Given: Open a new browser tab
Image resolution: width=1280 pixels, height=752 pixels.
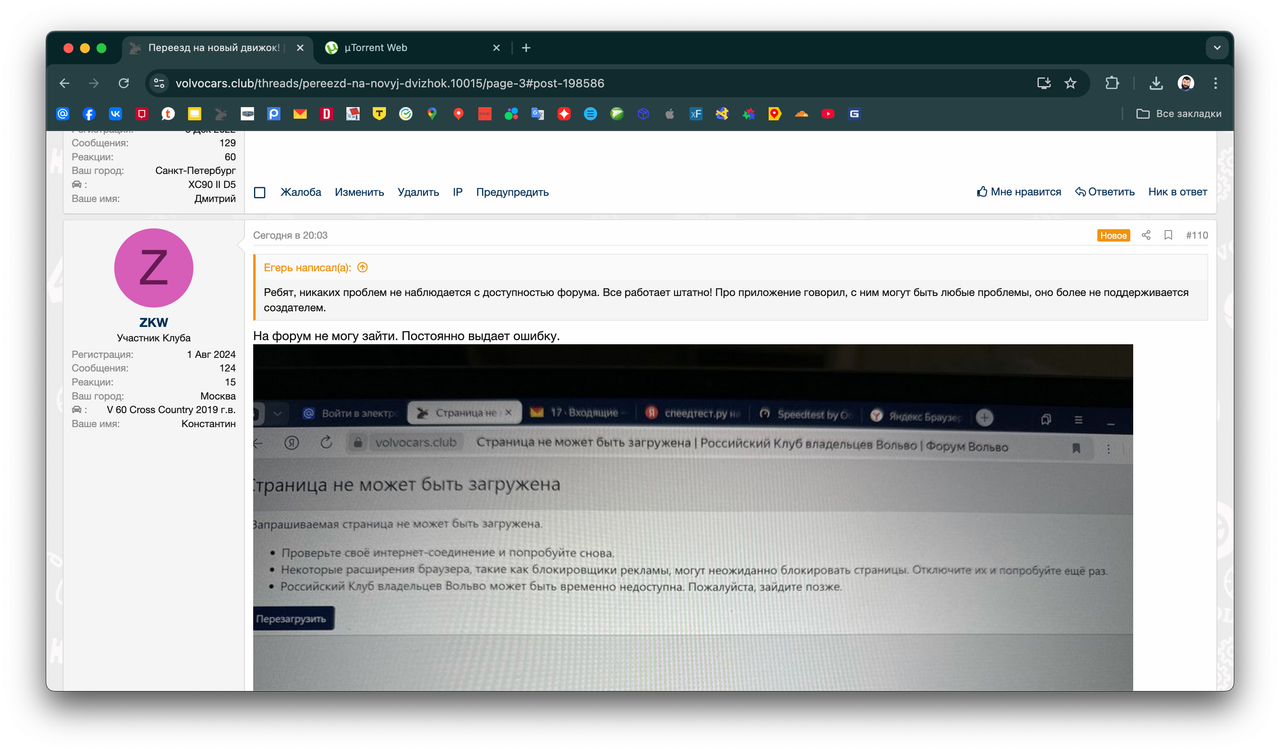Looking at the screenshot, I should coord(526,47).
